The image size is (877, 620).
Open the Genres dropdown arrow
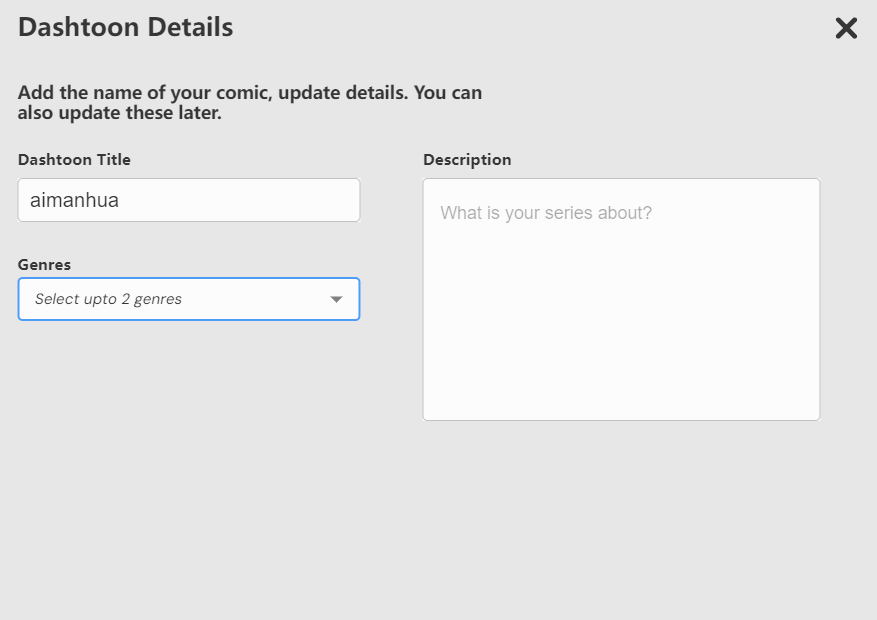(x=336, y=299)
